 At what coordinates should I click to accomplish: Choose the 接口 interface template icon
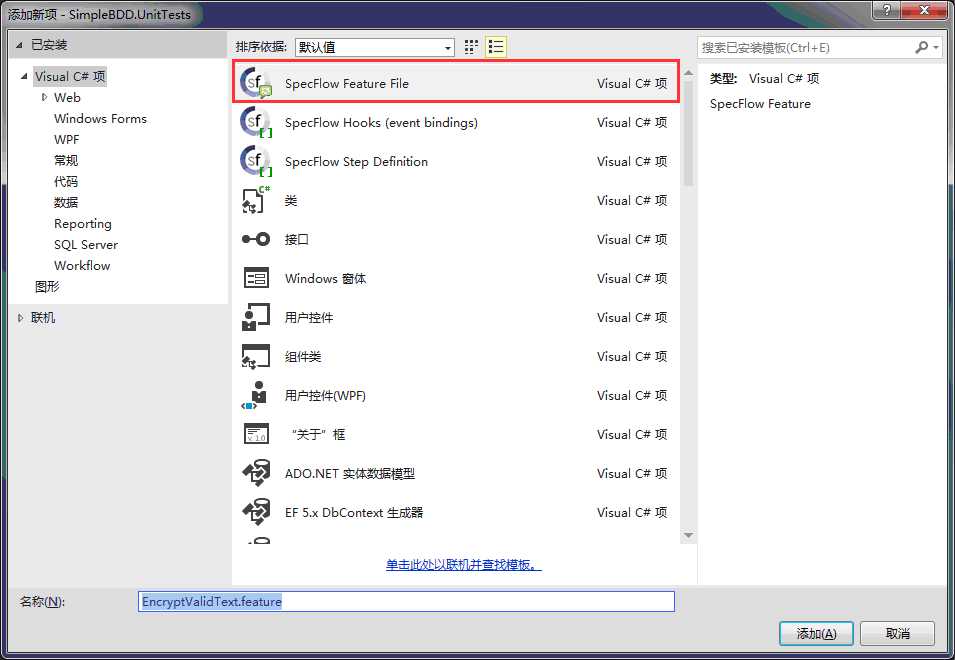(x=256, y=239)
